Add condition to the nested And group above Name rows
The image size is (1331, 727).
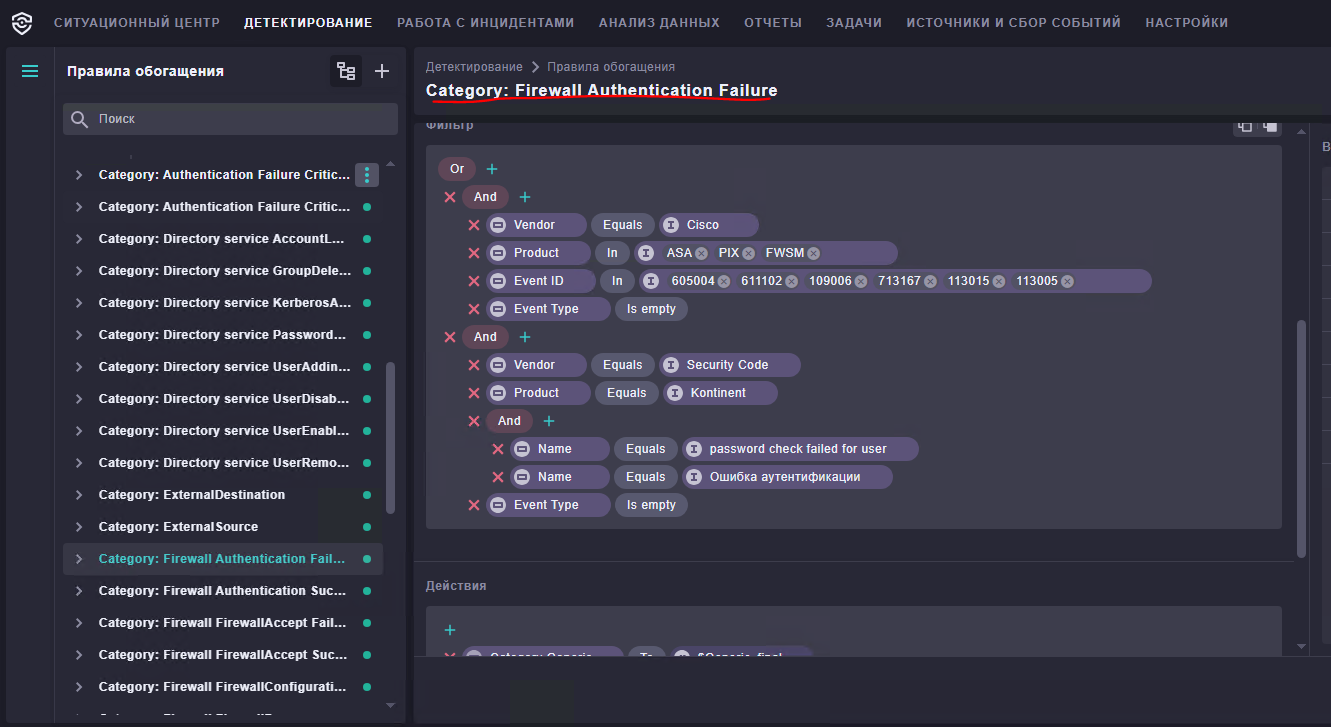pyautogui.click(x=548, y=421)
